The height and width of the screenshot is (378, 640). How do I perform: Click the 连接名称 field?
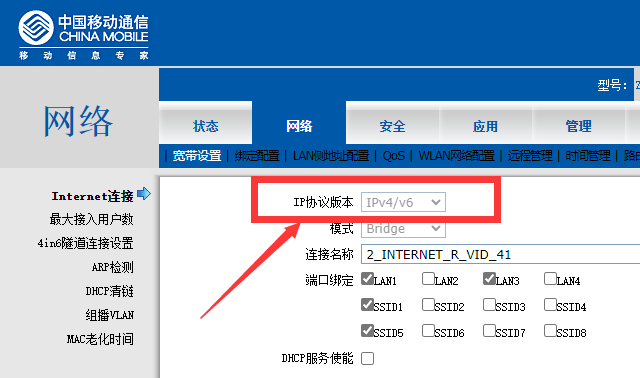pos(500,255)
